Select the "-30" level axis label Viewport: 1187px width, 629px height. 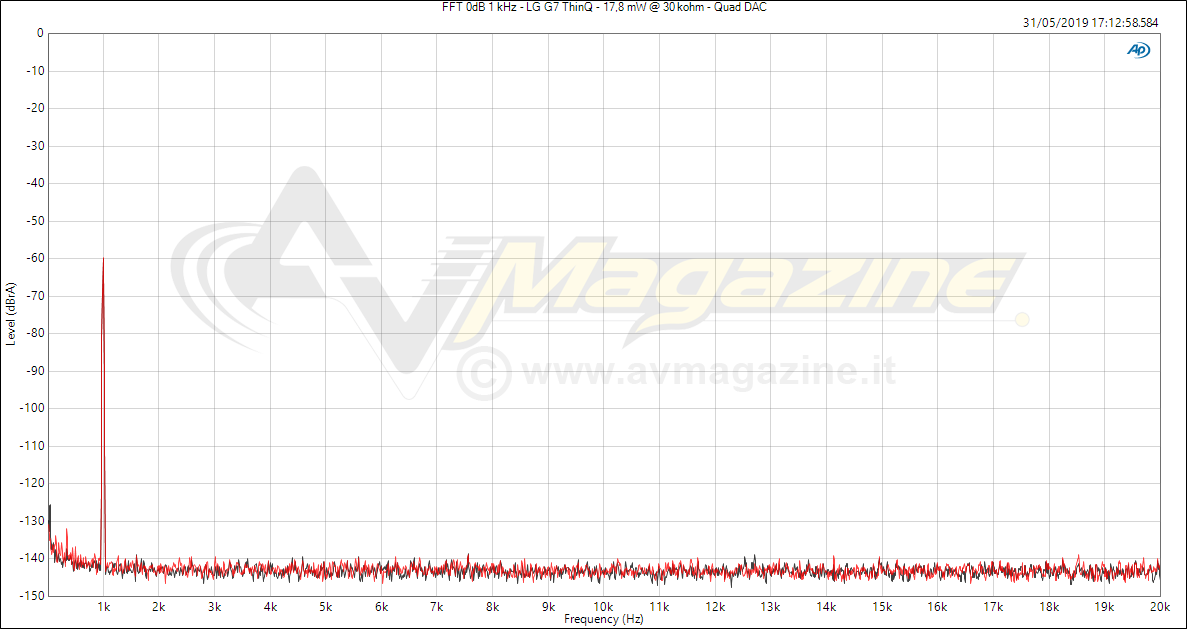point(35,146)
